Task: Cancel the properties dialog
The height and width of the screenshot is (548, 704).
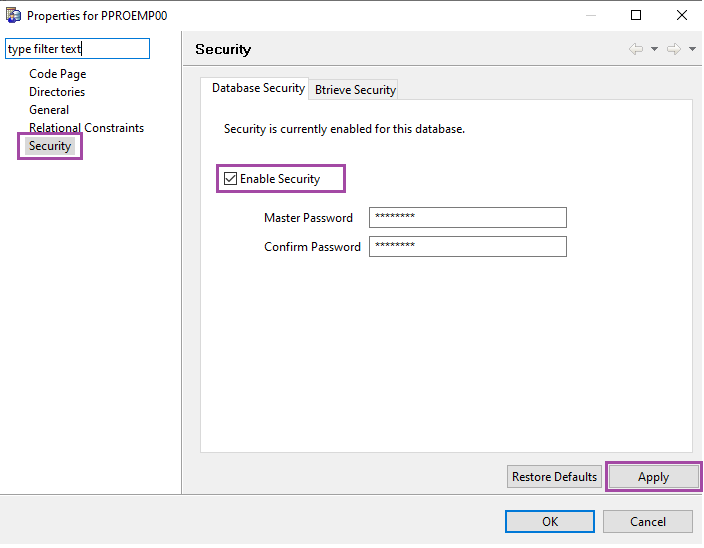Action: [647, 521]
